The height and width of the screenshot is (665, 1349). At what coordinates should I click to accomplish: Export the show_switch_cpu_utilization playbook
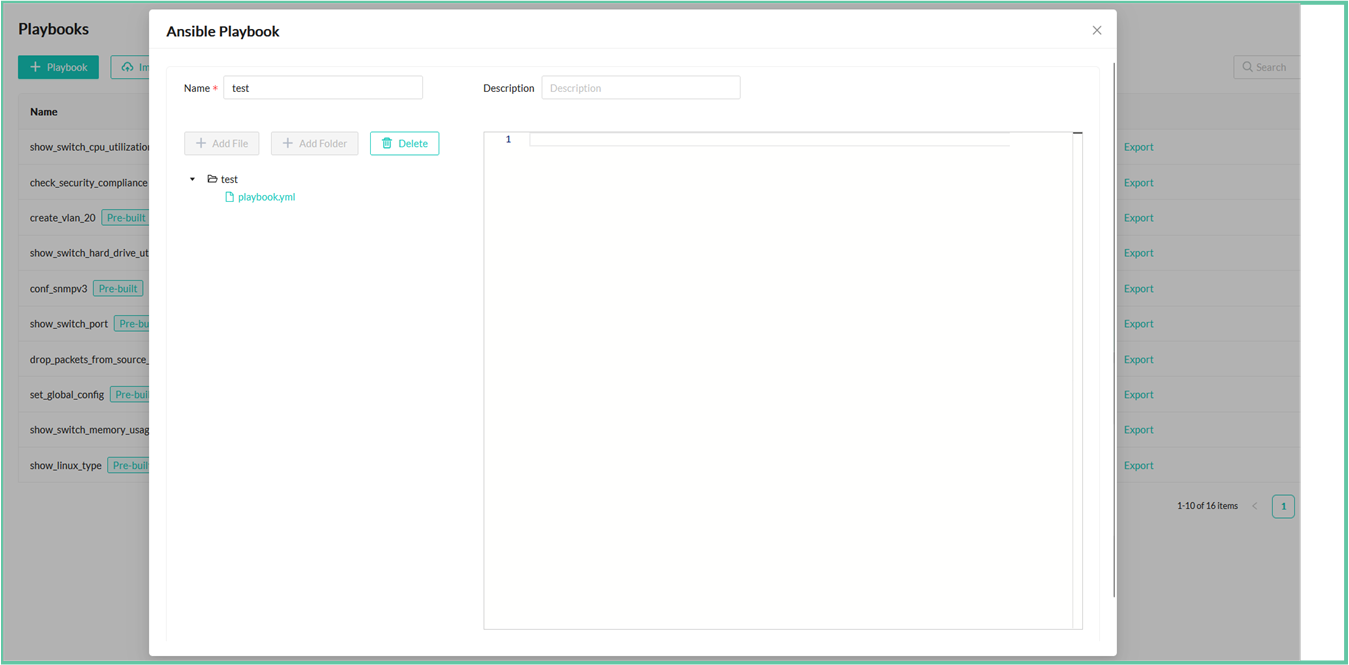pos(1138,147)
